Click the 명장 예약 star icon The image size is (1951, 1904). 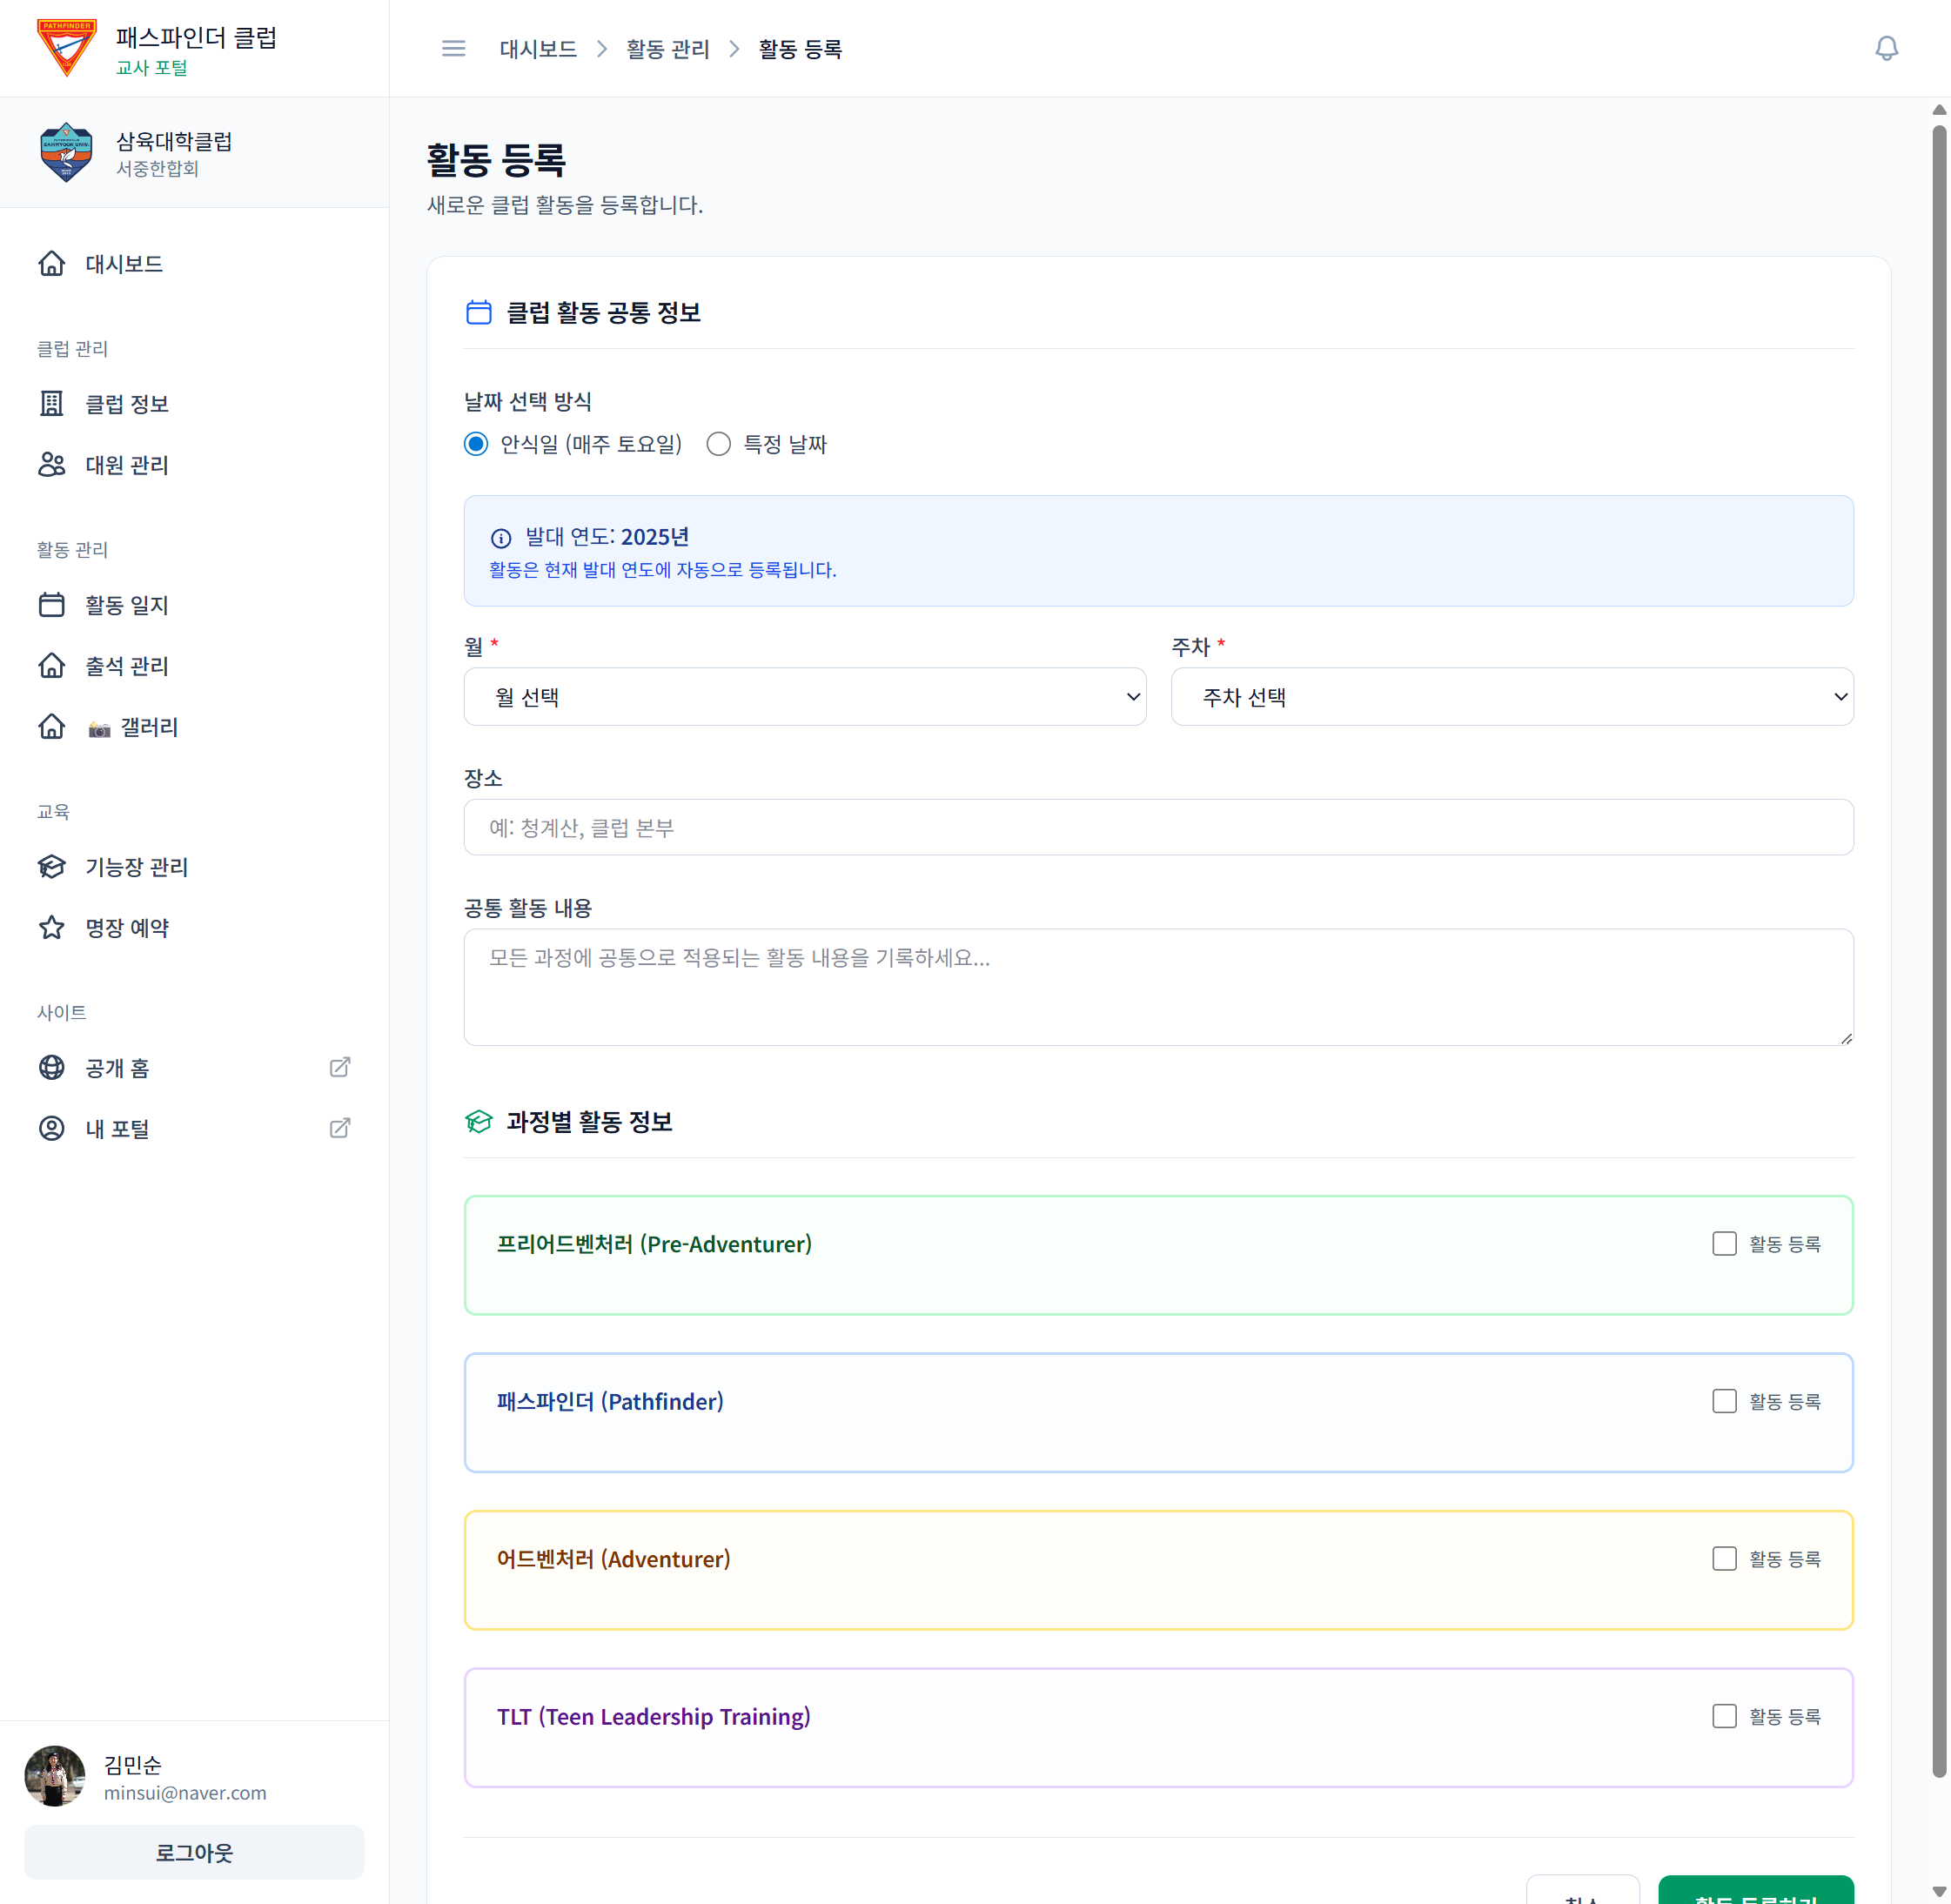[52, 928]
